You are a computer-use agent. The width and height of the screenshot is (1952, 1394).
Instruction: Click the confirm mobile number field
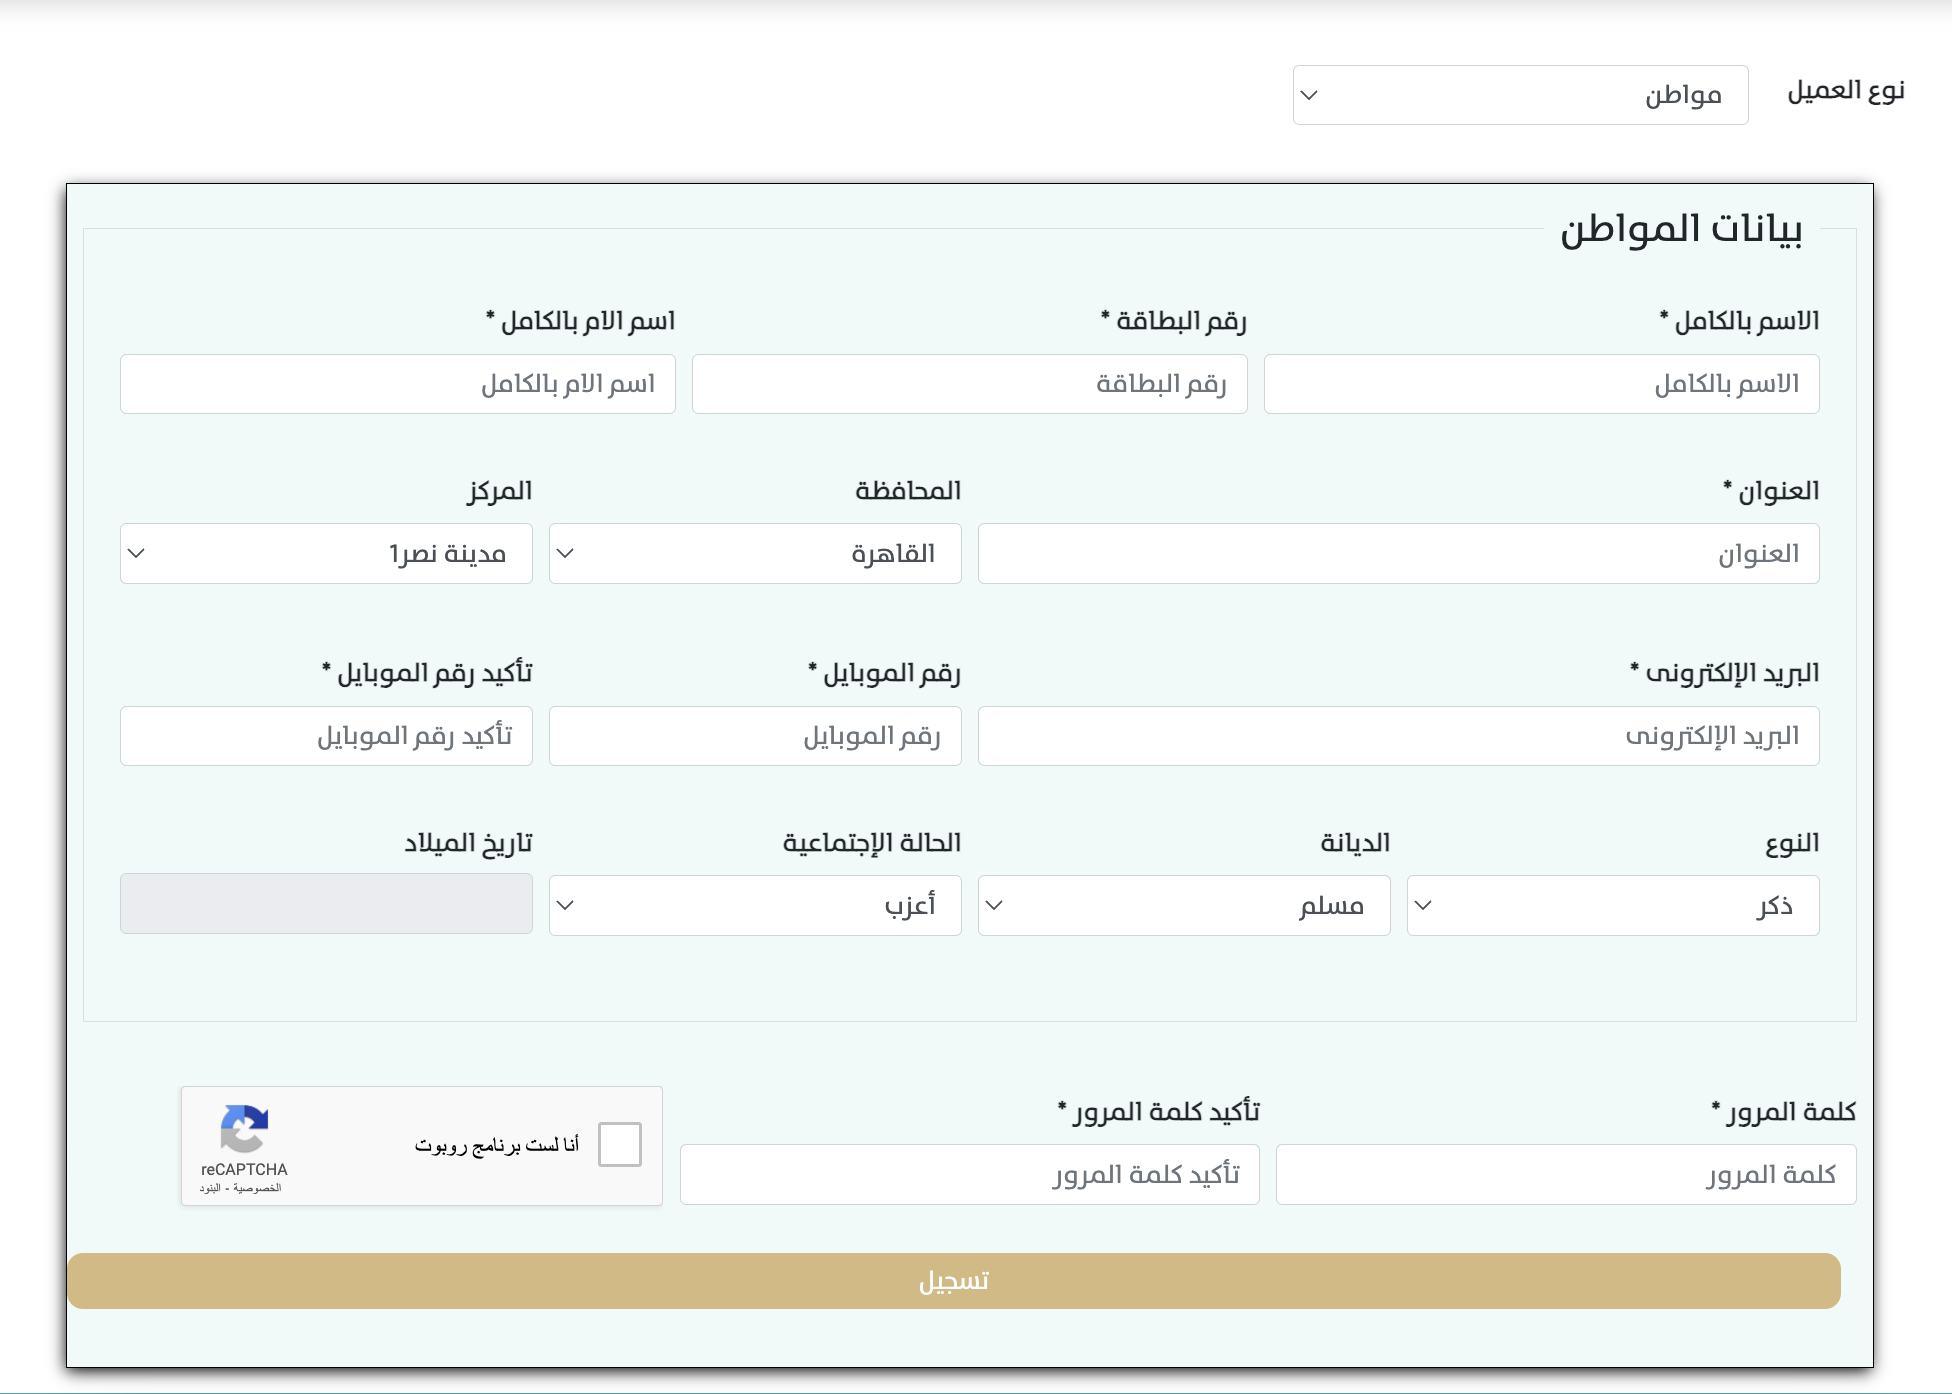pyautogui.click(x=325, y=736)
